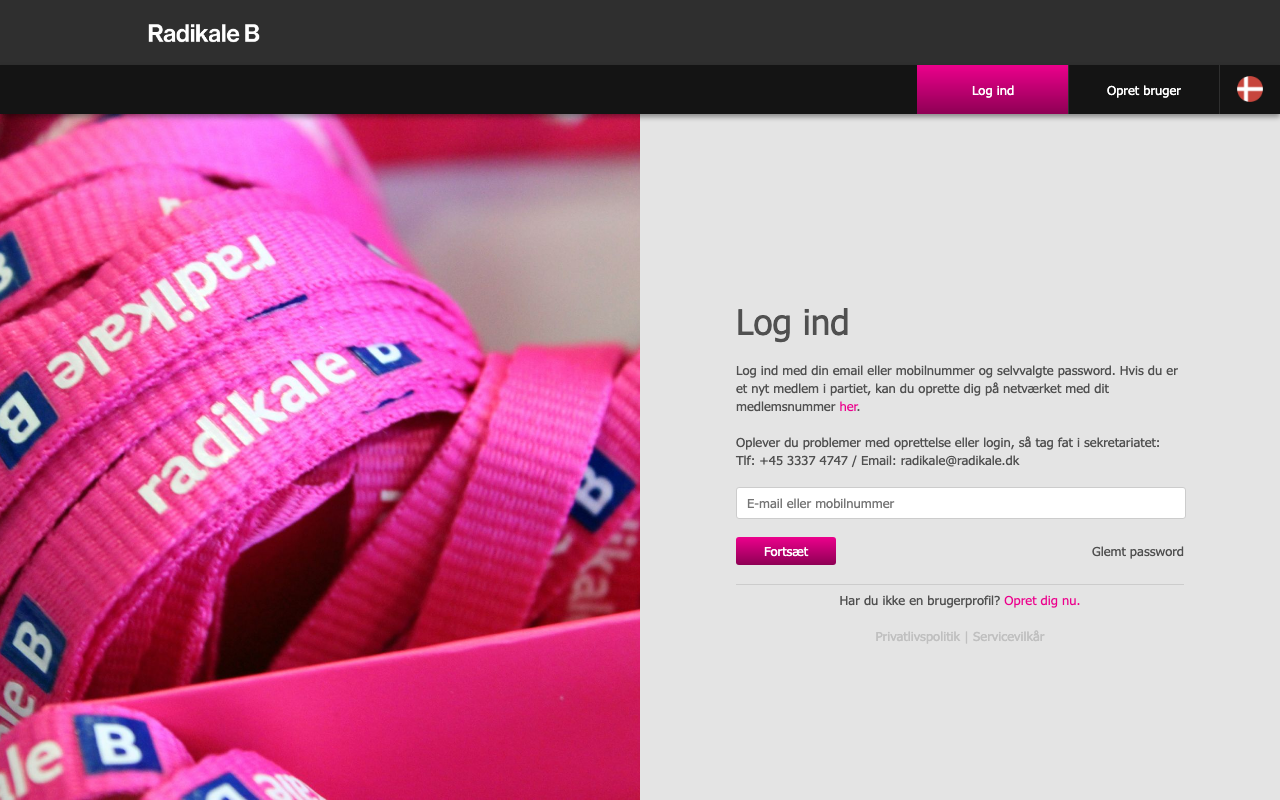Open the Servicevilkår link
This screenshot has width=1280, height=800.
(1008, 637)
